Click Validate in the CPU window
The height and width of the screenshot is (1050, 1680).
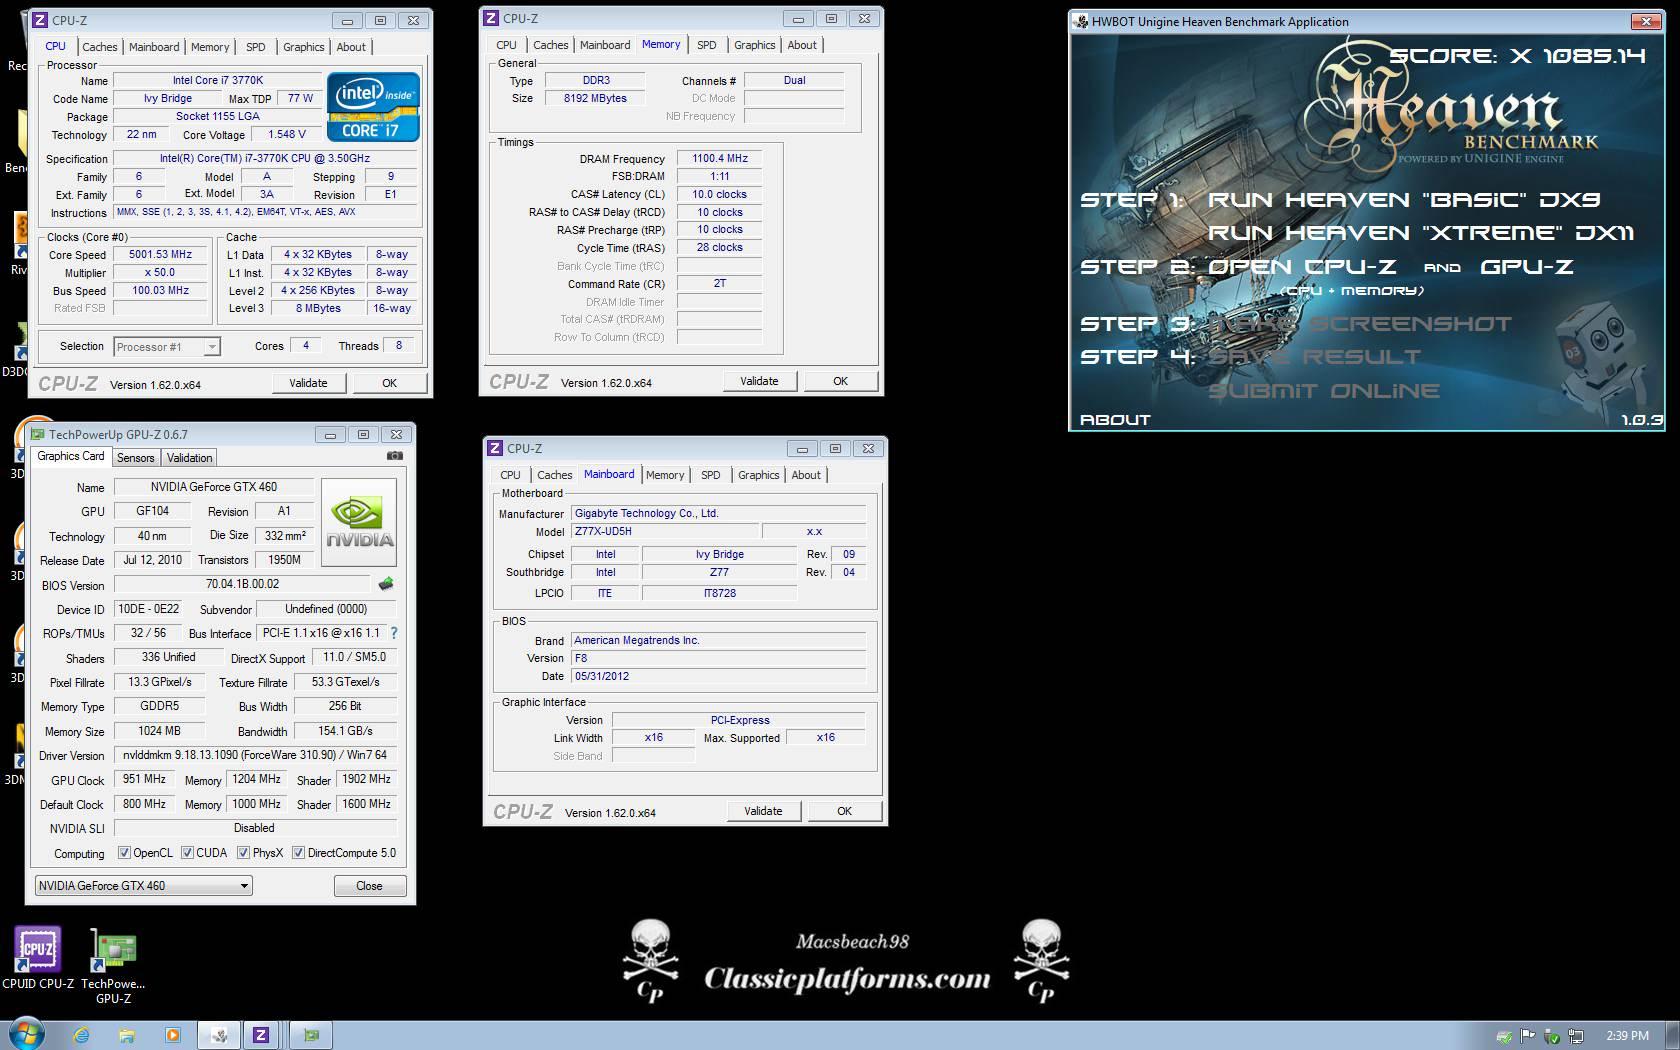coord(308,383)
